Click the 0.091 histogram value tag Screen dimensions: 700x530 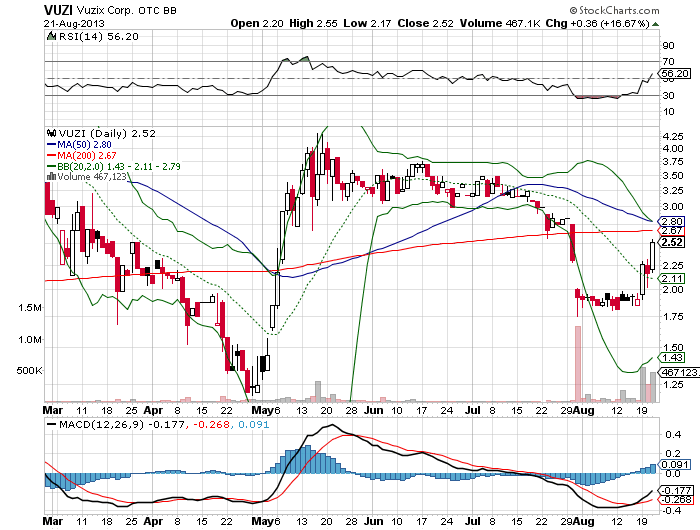coord(675,464)
